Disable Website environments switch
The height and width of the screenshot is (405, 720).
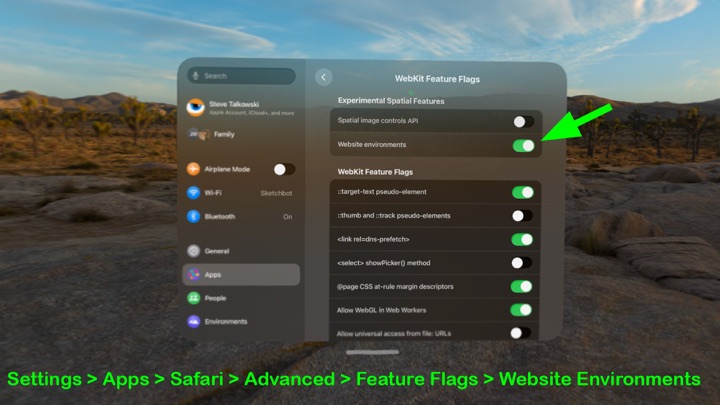[523, 146]
